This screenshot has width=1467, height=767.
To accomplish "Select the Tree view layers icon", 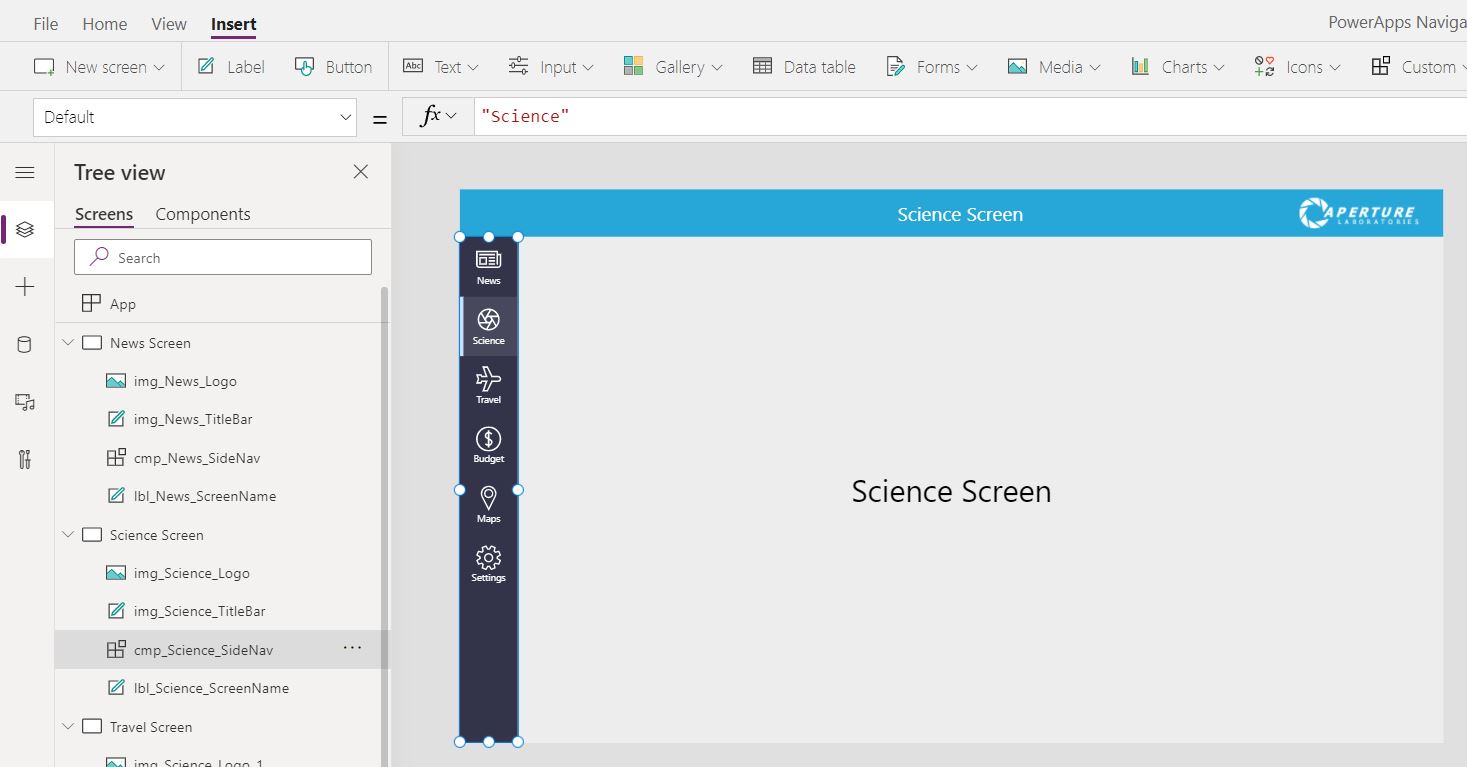I will pos(25,229).
